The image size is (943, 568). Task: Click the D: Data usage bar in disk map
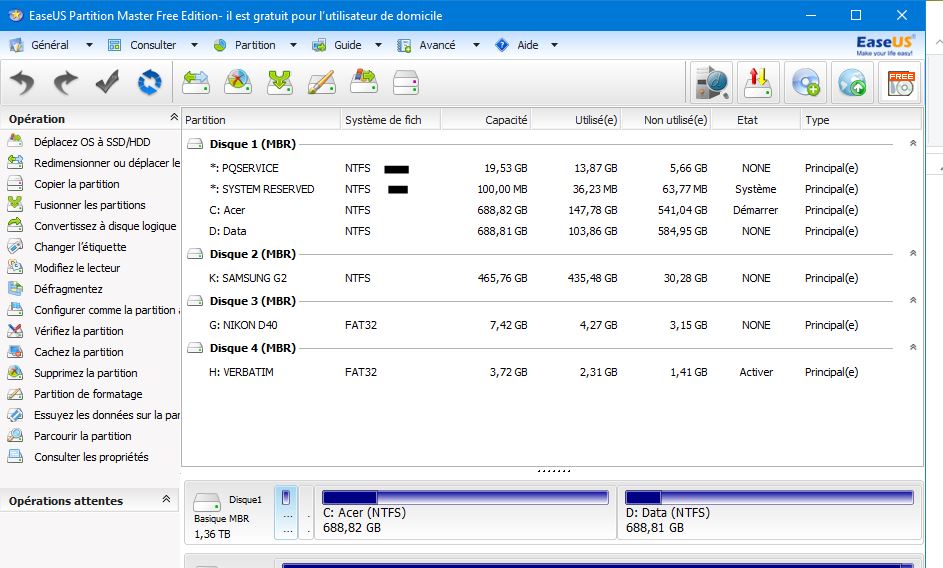click(769, 497)
